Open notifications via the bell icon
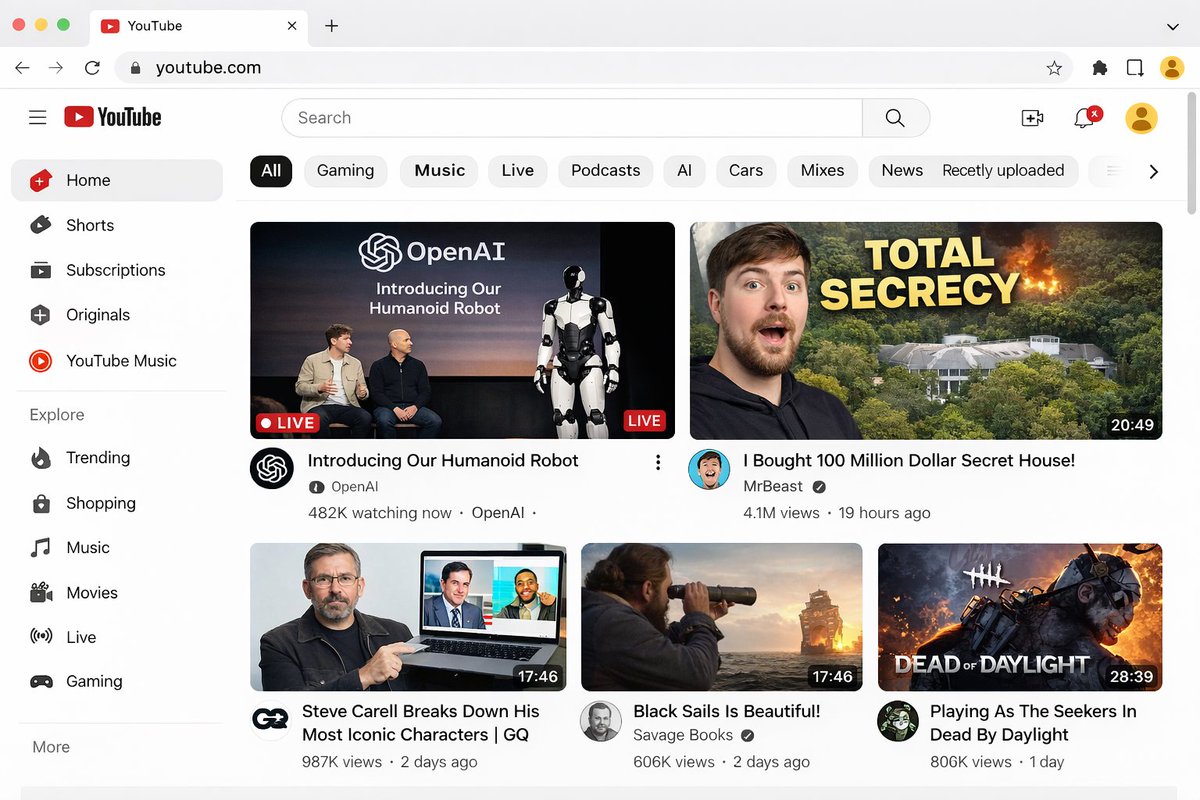This screenshot has height=800, width=1200. tap(1083, 117)
